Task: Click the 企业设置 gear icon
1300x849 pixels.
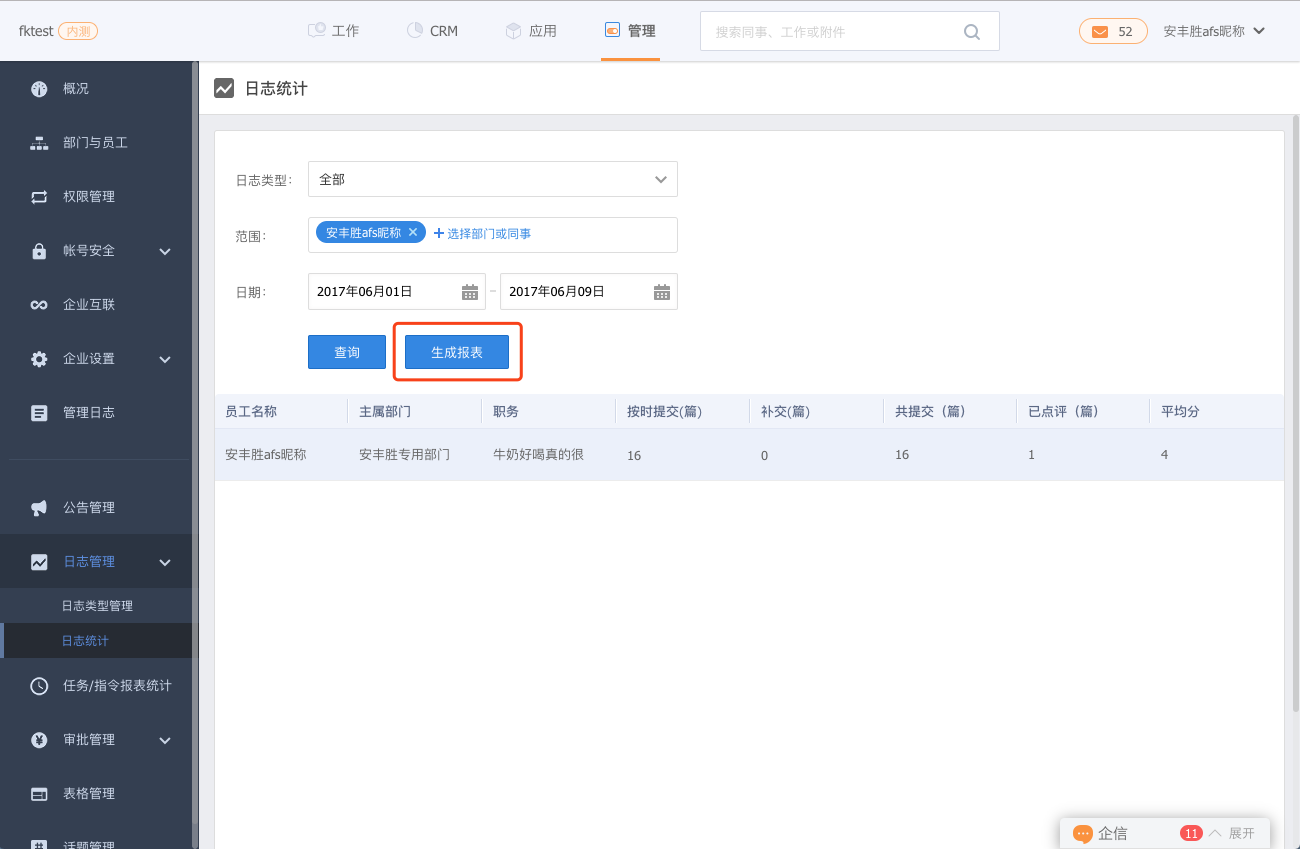Action: (39, 359)
